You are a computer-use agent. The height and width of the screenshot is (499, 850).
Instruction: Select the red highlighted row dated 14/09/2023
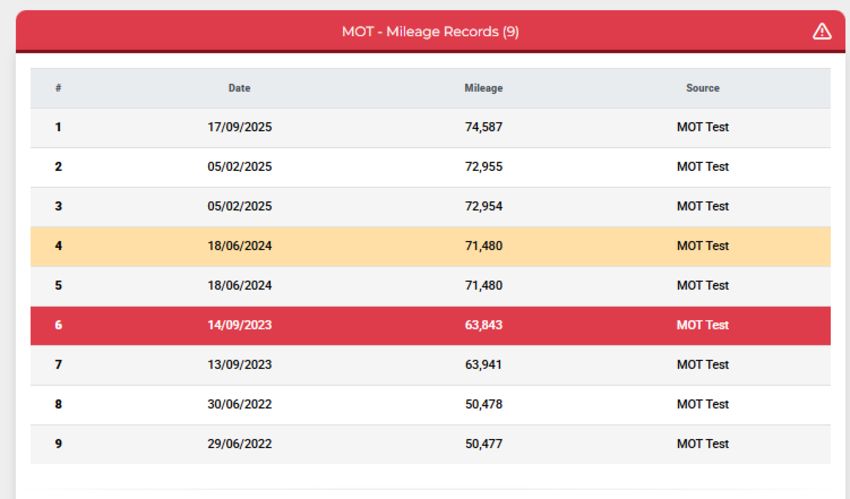pos(430,325)
